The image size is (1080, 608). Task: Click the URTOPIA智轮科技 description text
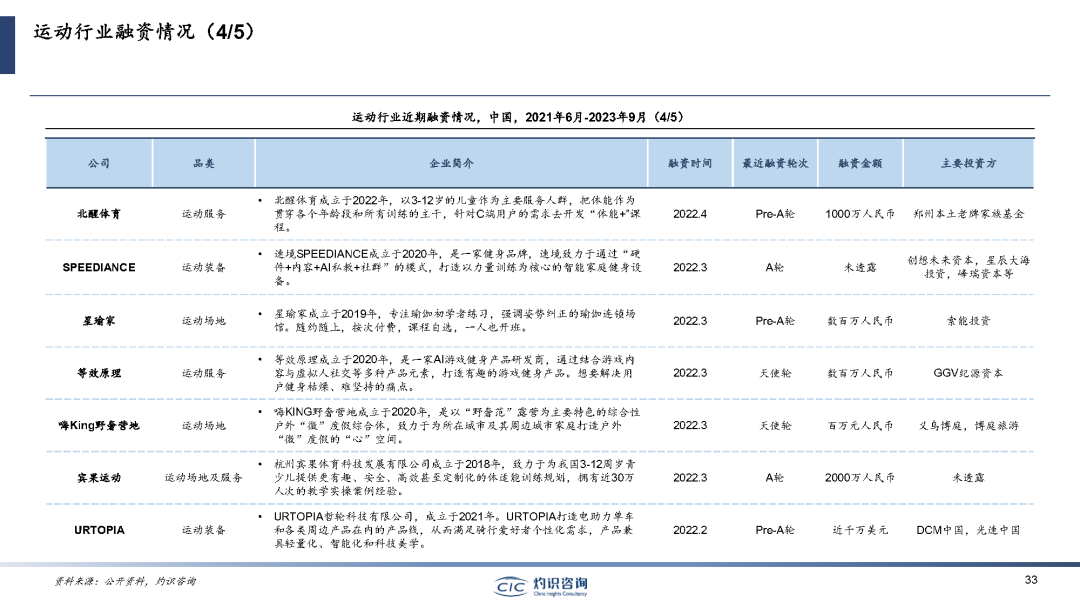454,530
